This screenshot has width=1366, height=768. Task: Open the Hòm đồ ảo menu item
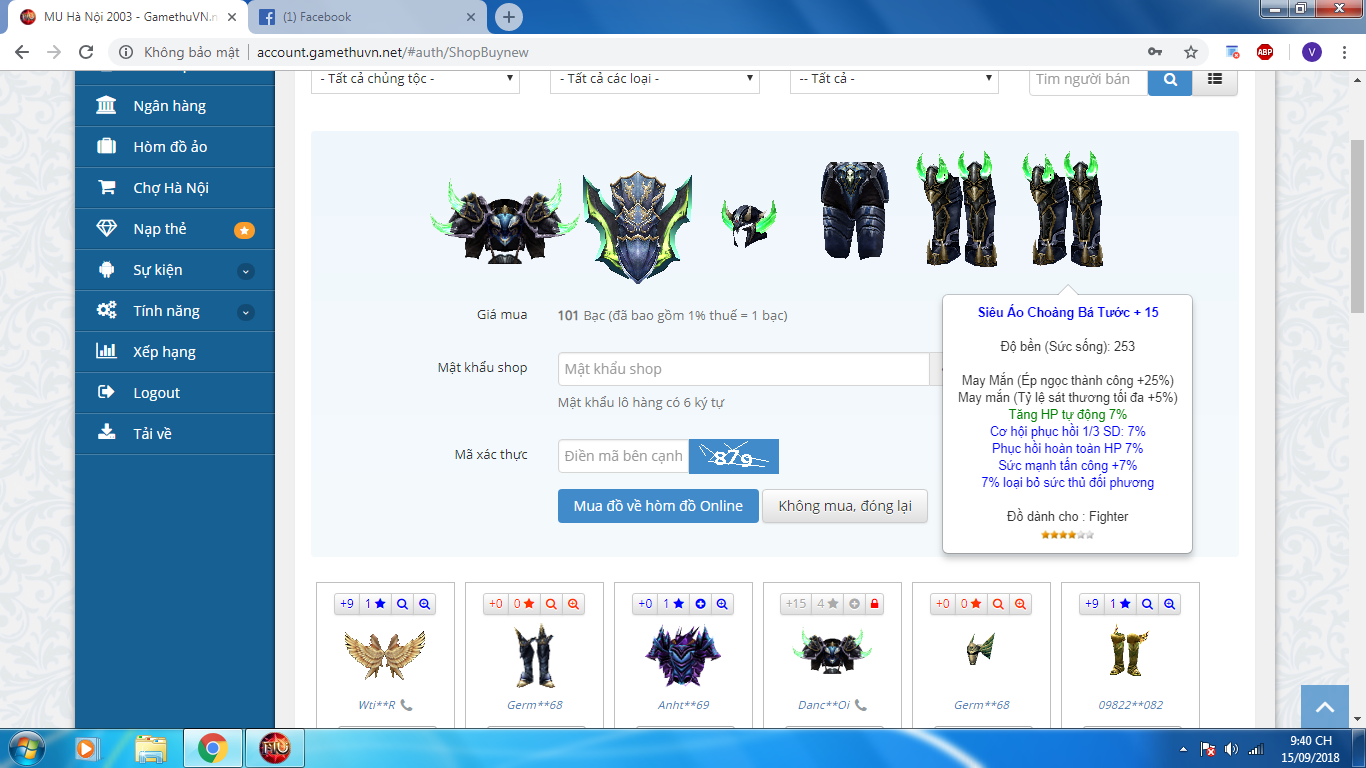coord(174,147)
